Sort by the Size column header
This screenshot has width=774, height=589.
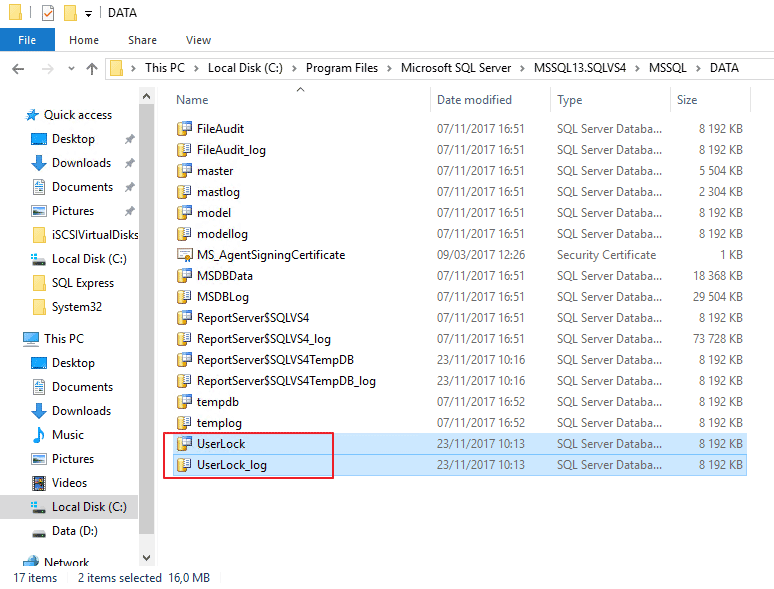coord(710,100)
